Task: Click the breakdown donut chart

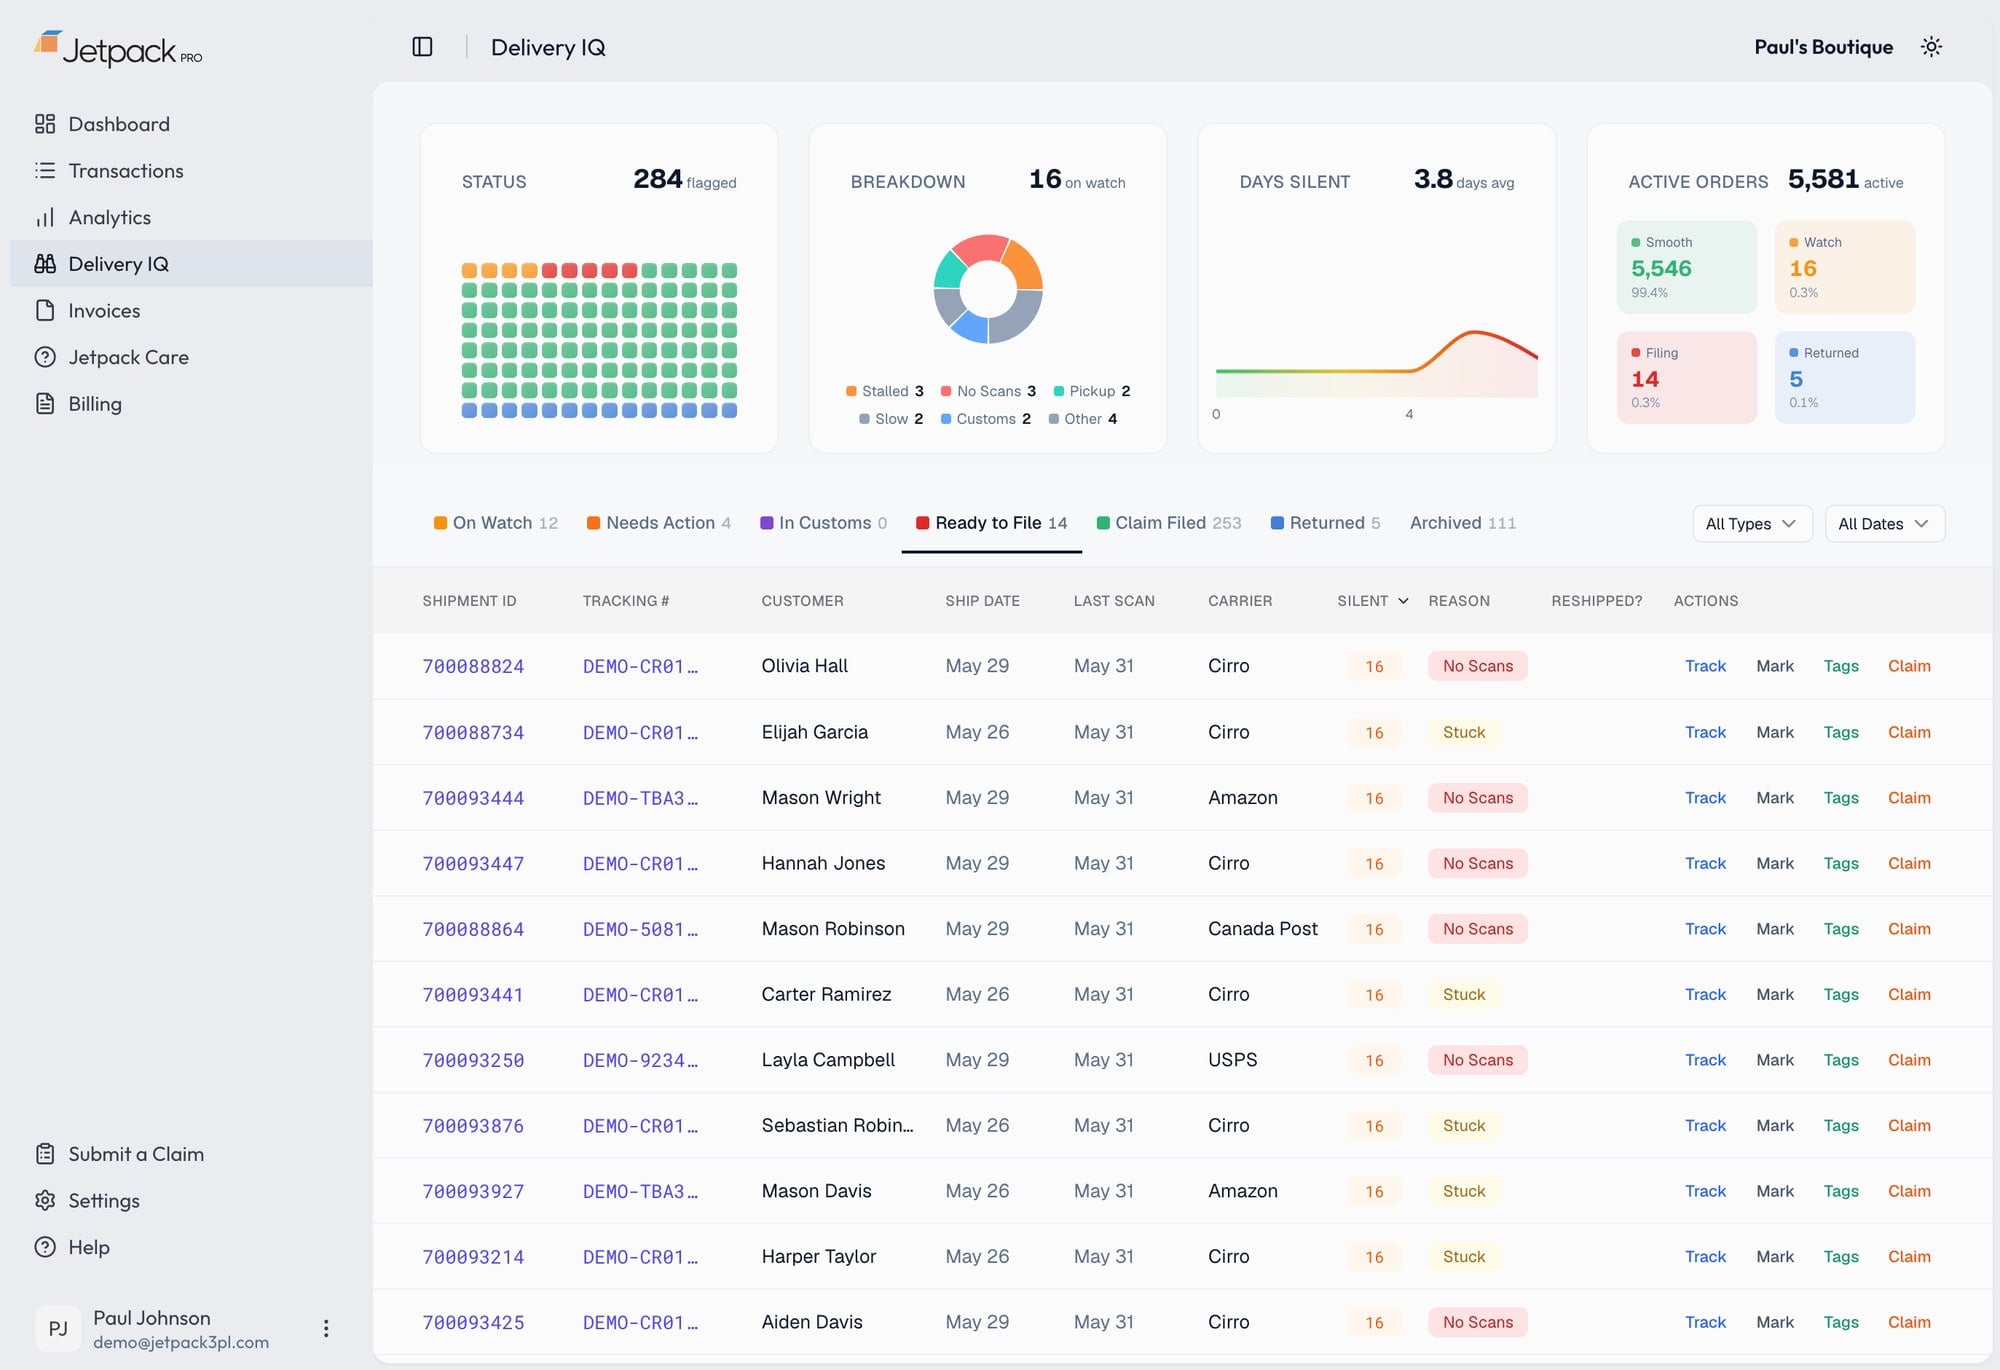Action: point(988,289)
